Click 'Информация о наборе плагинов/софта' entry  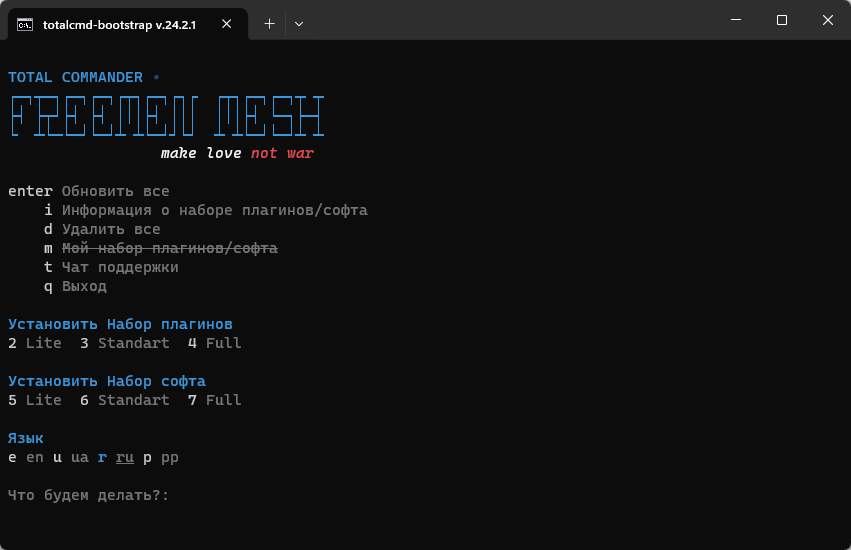[214, 210]
